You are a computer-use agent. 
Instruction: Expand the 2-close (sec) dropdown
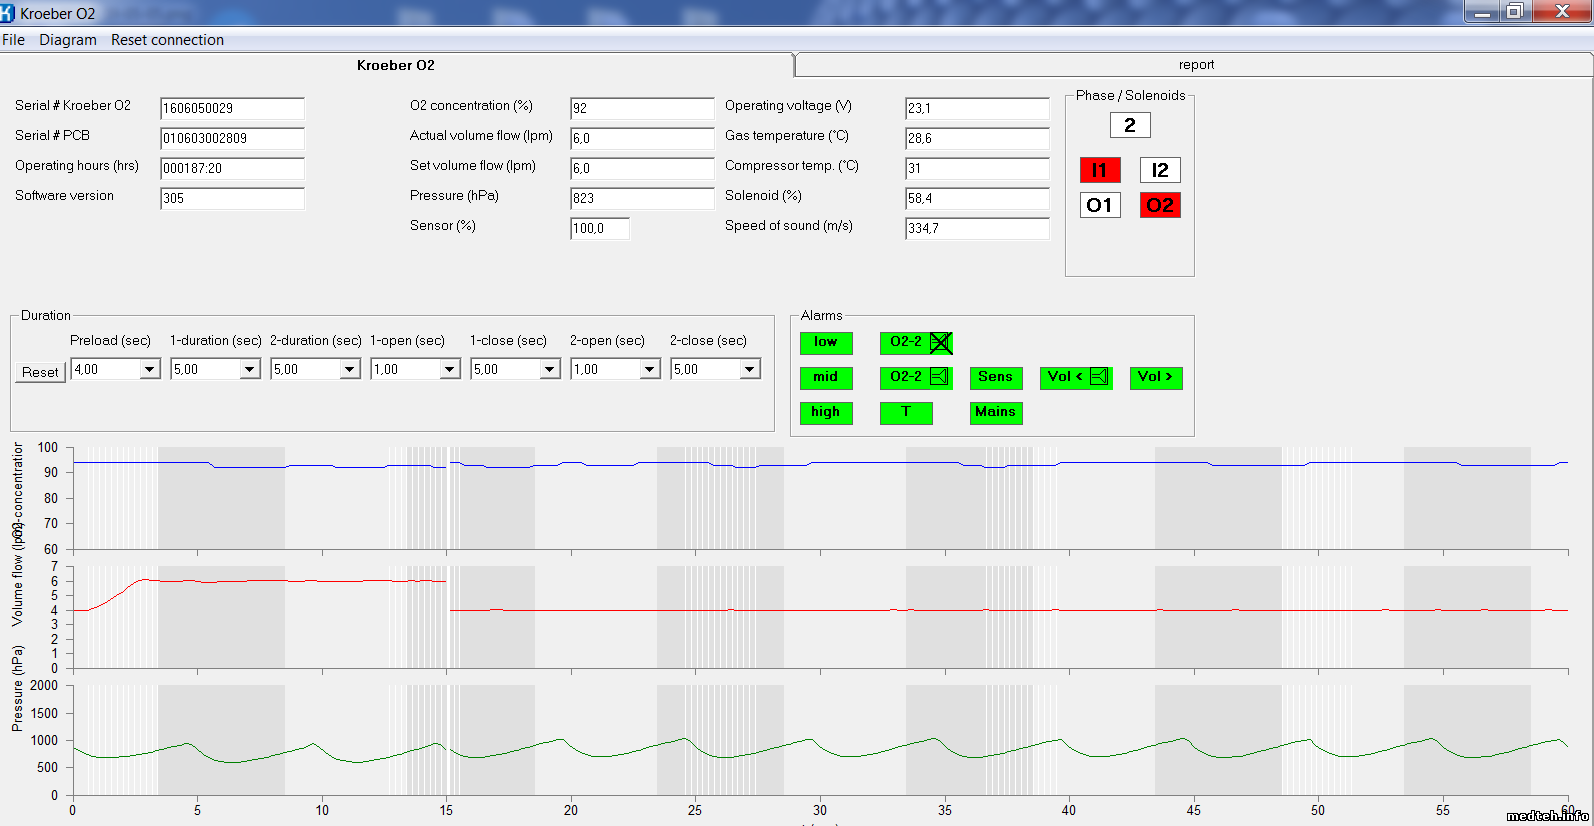tap(750, 370)
